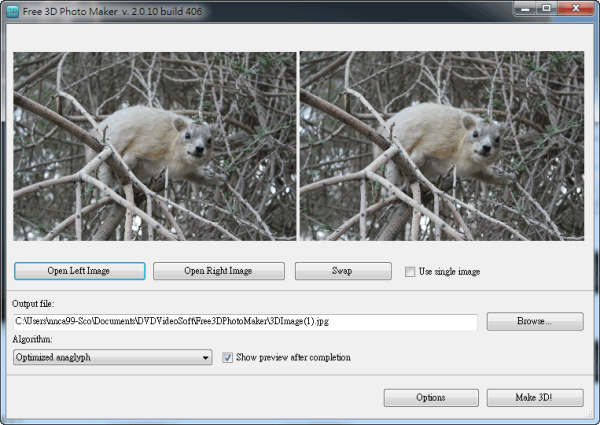Open the right image file
This screenshot has height=425, width=600.
pos(218,271)
